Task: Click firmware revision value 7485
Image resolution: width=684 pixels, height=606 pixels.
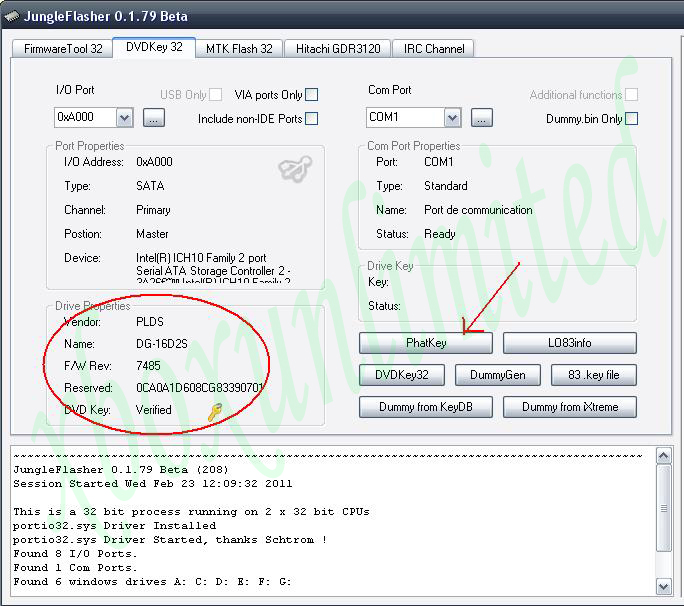Action: click(148, 366)
